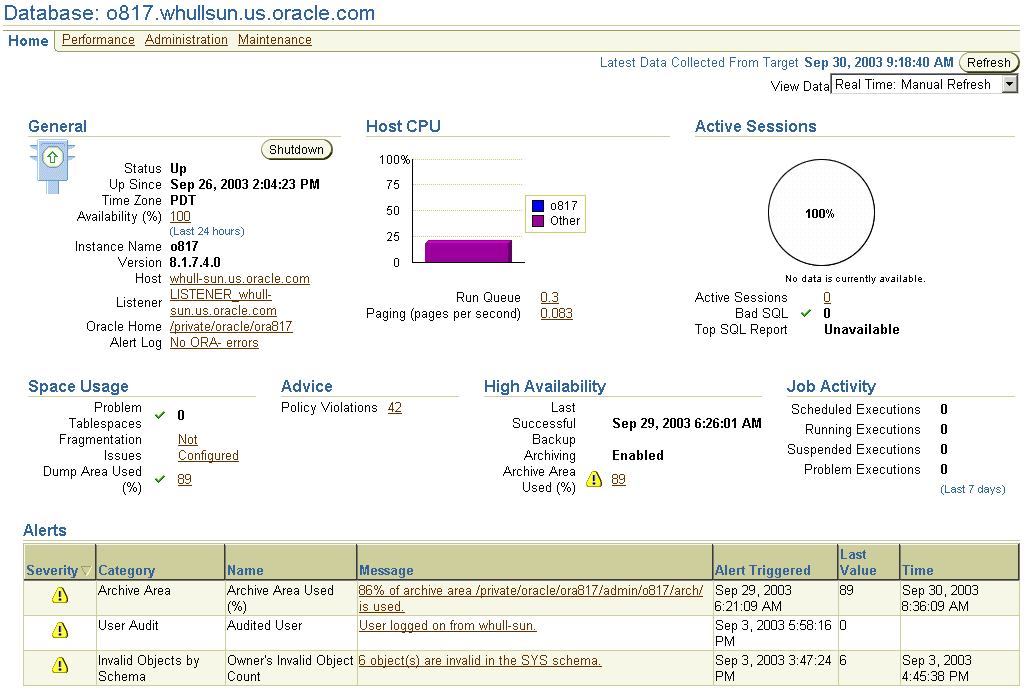Open the Administration tab

pyautogui.click(x=186, y=40)
